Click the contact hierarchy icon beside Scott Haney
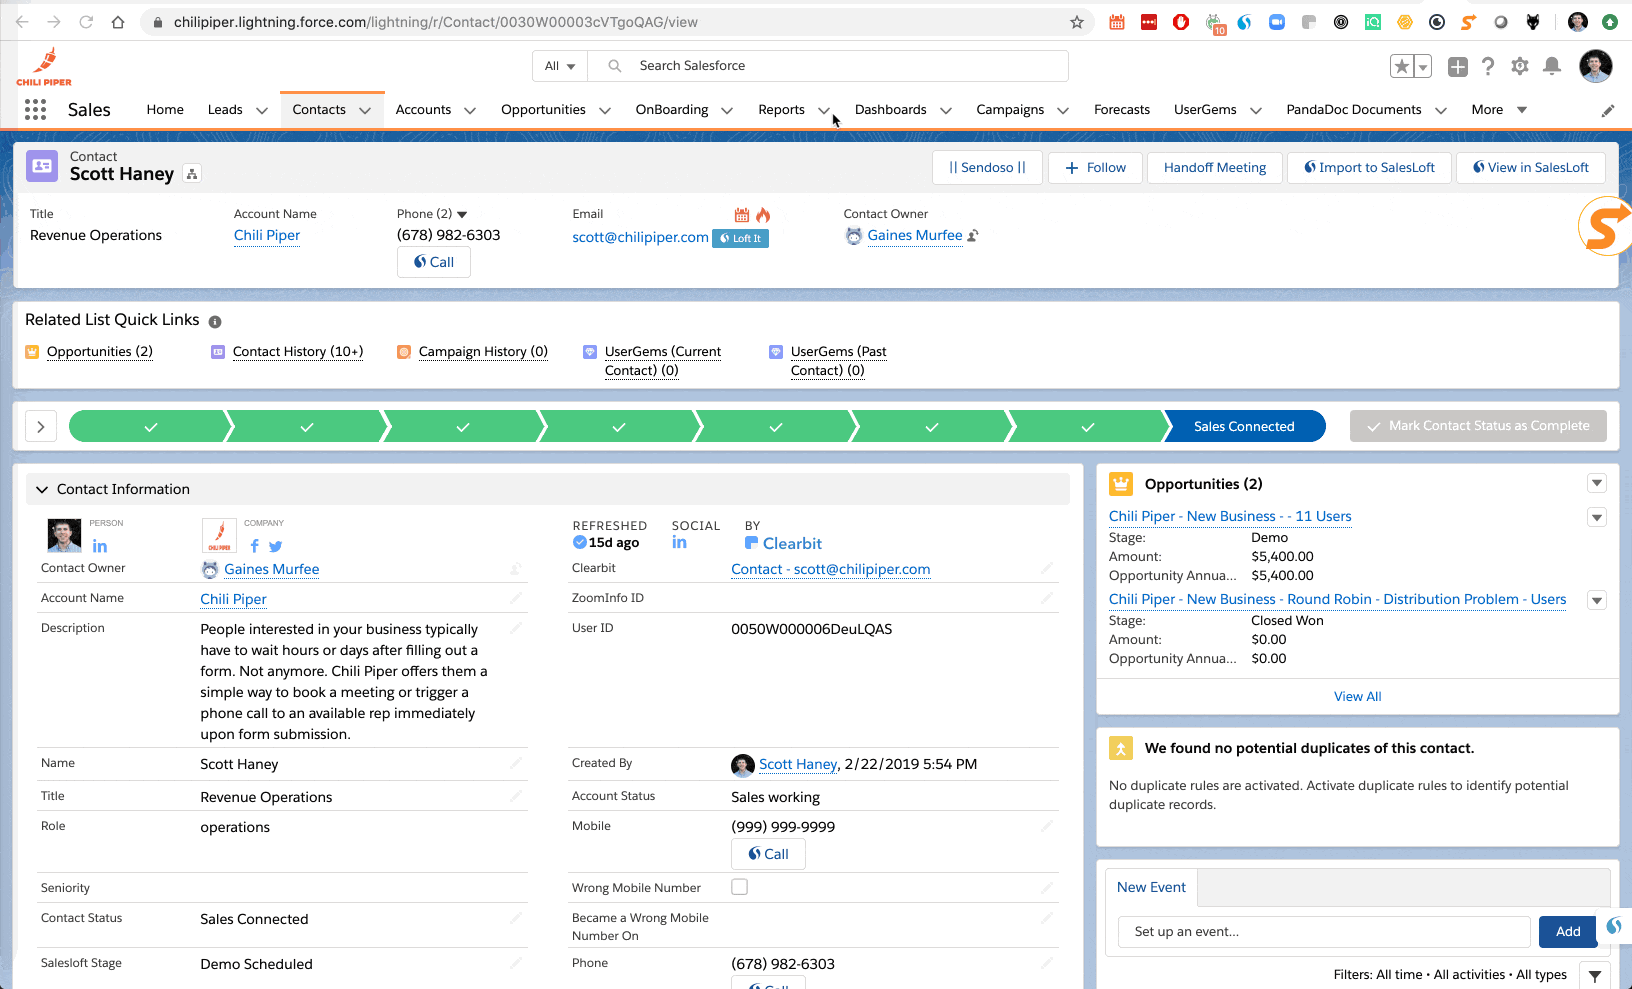This screenshot has height=989, width=1632. pyautogui.click(x=192, y=174)
